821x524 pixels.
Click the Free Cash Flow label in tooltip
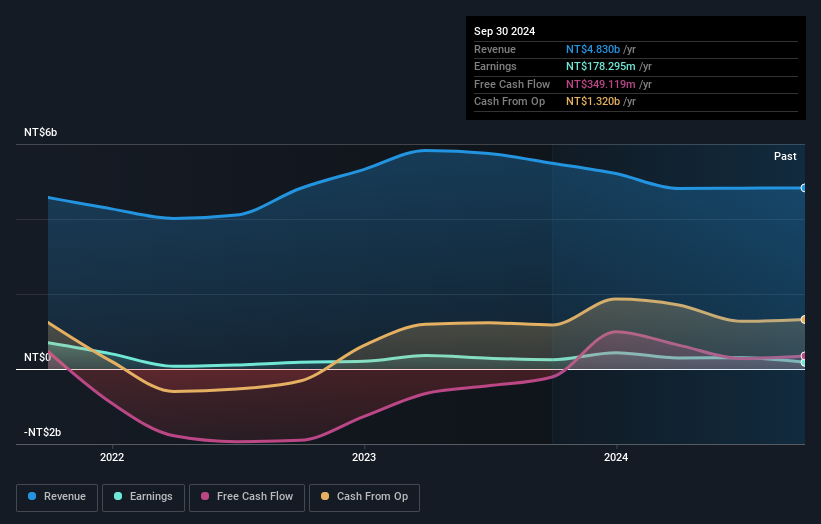[x=512, y=84]
